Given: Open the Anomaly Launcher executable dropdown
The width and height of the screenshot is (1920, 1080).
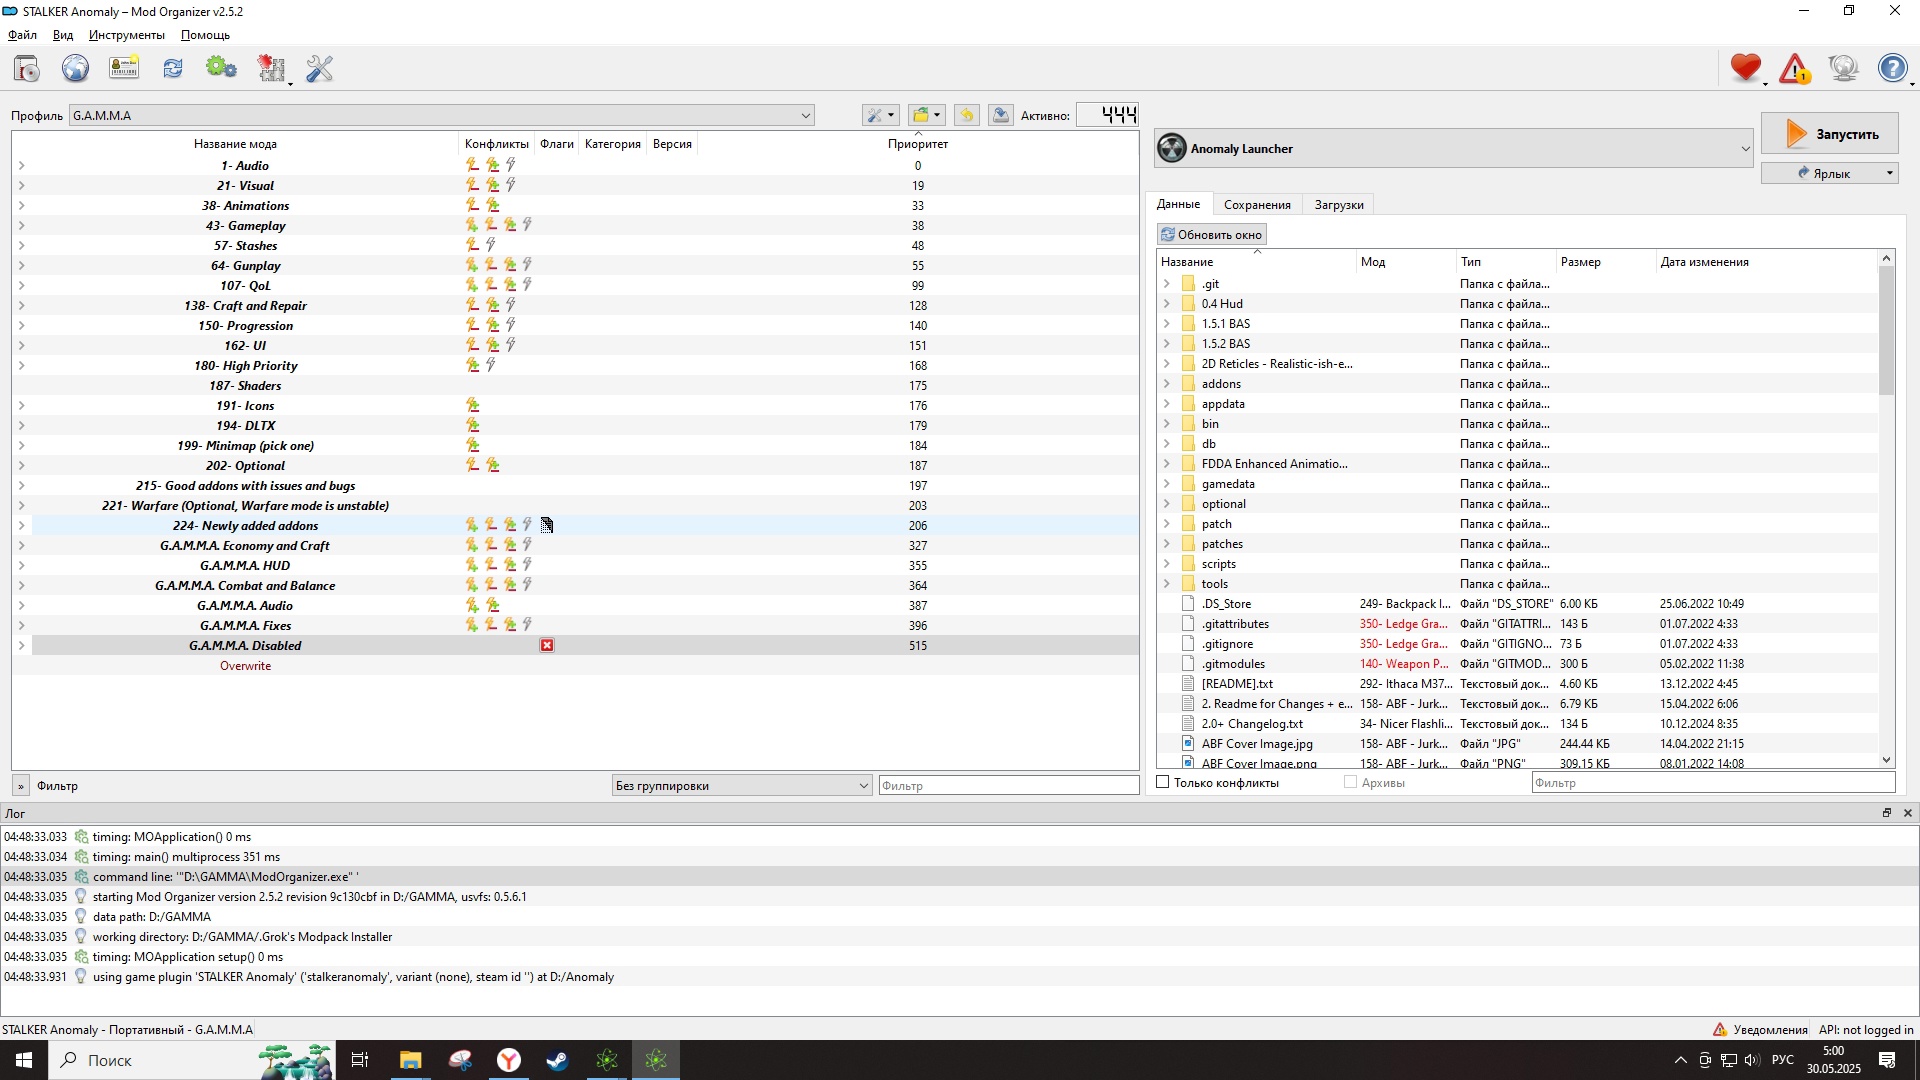Looking at the screenshot, I should pyautogui.click(x=1454, y=149).
